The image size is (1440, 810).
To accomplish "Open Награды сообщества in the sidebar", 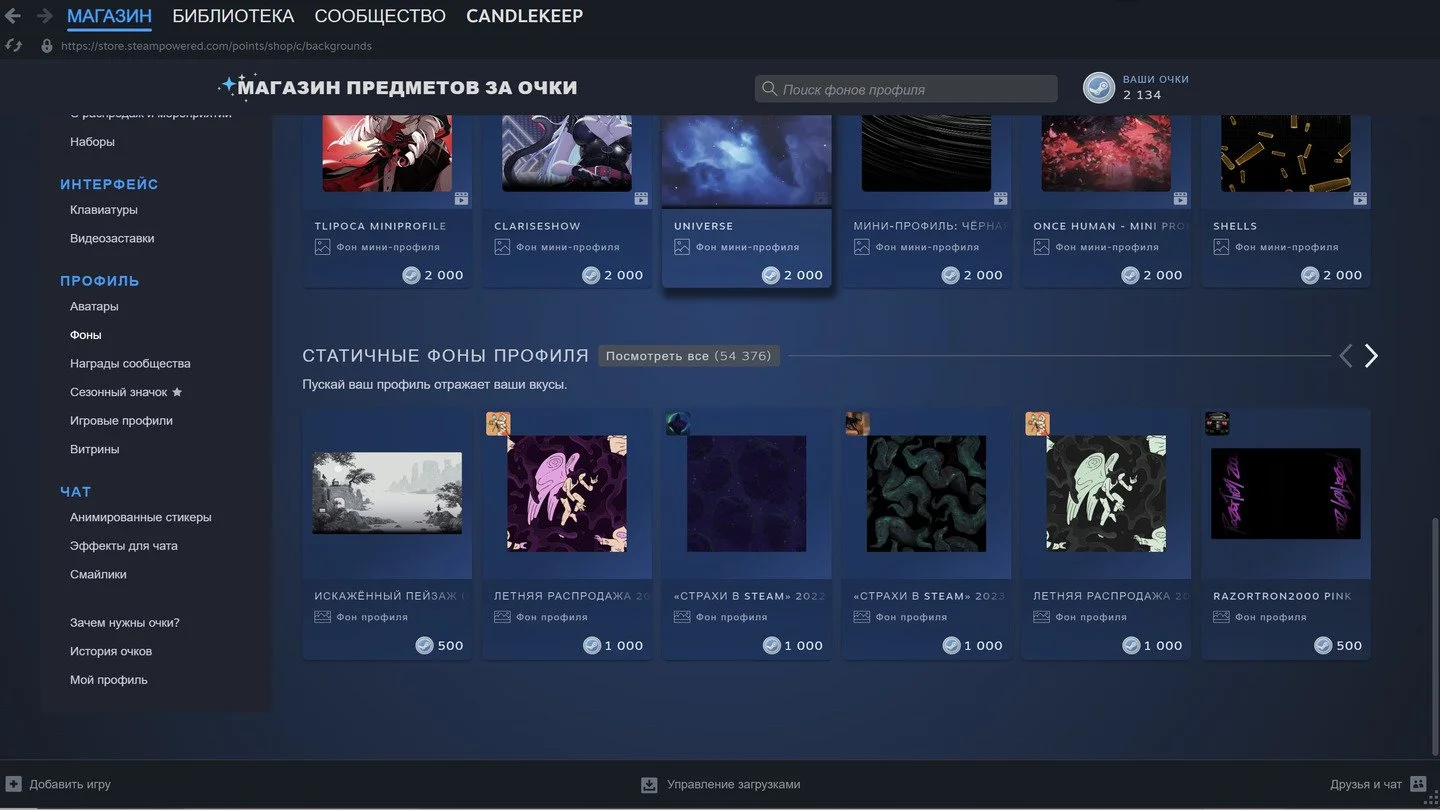I will click(130, 363).
